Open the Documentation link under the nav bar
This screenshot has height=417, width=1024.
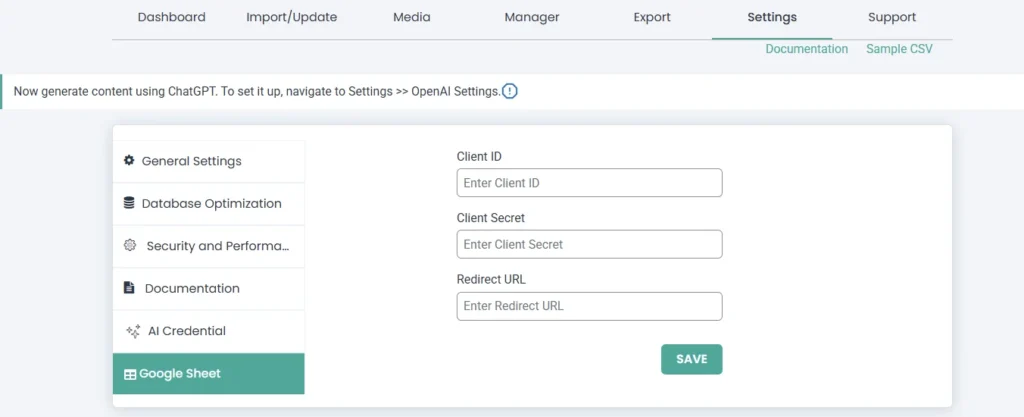(806, 49)
